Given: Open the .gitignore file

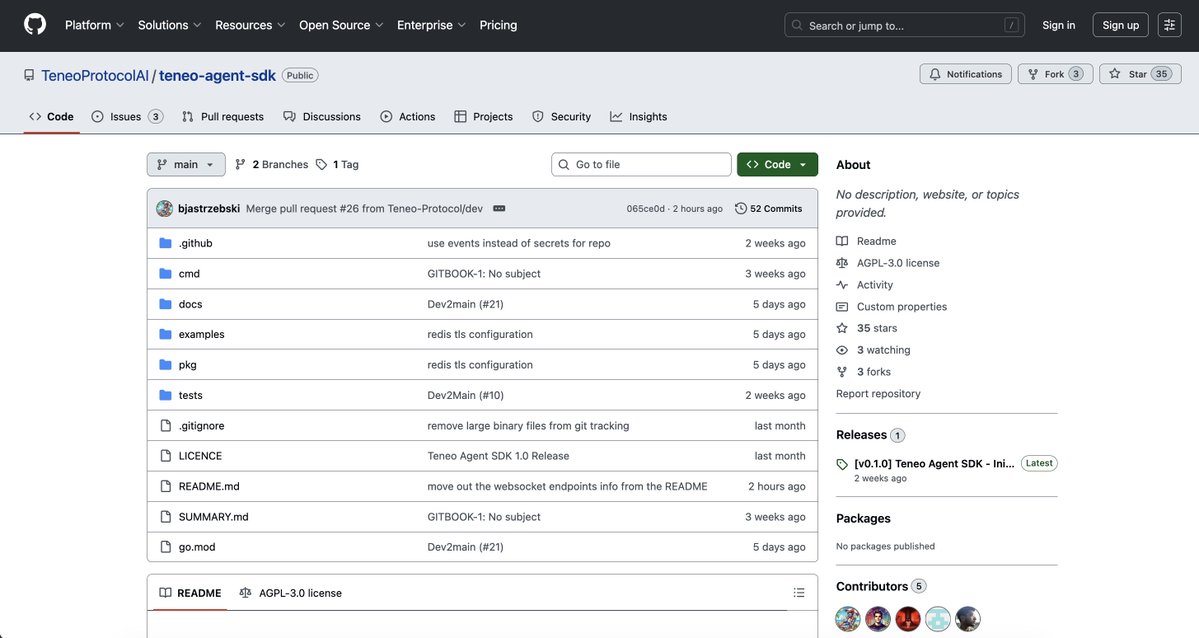Looking at the screenshot, I should [201, 425].
